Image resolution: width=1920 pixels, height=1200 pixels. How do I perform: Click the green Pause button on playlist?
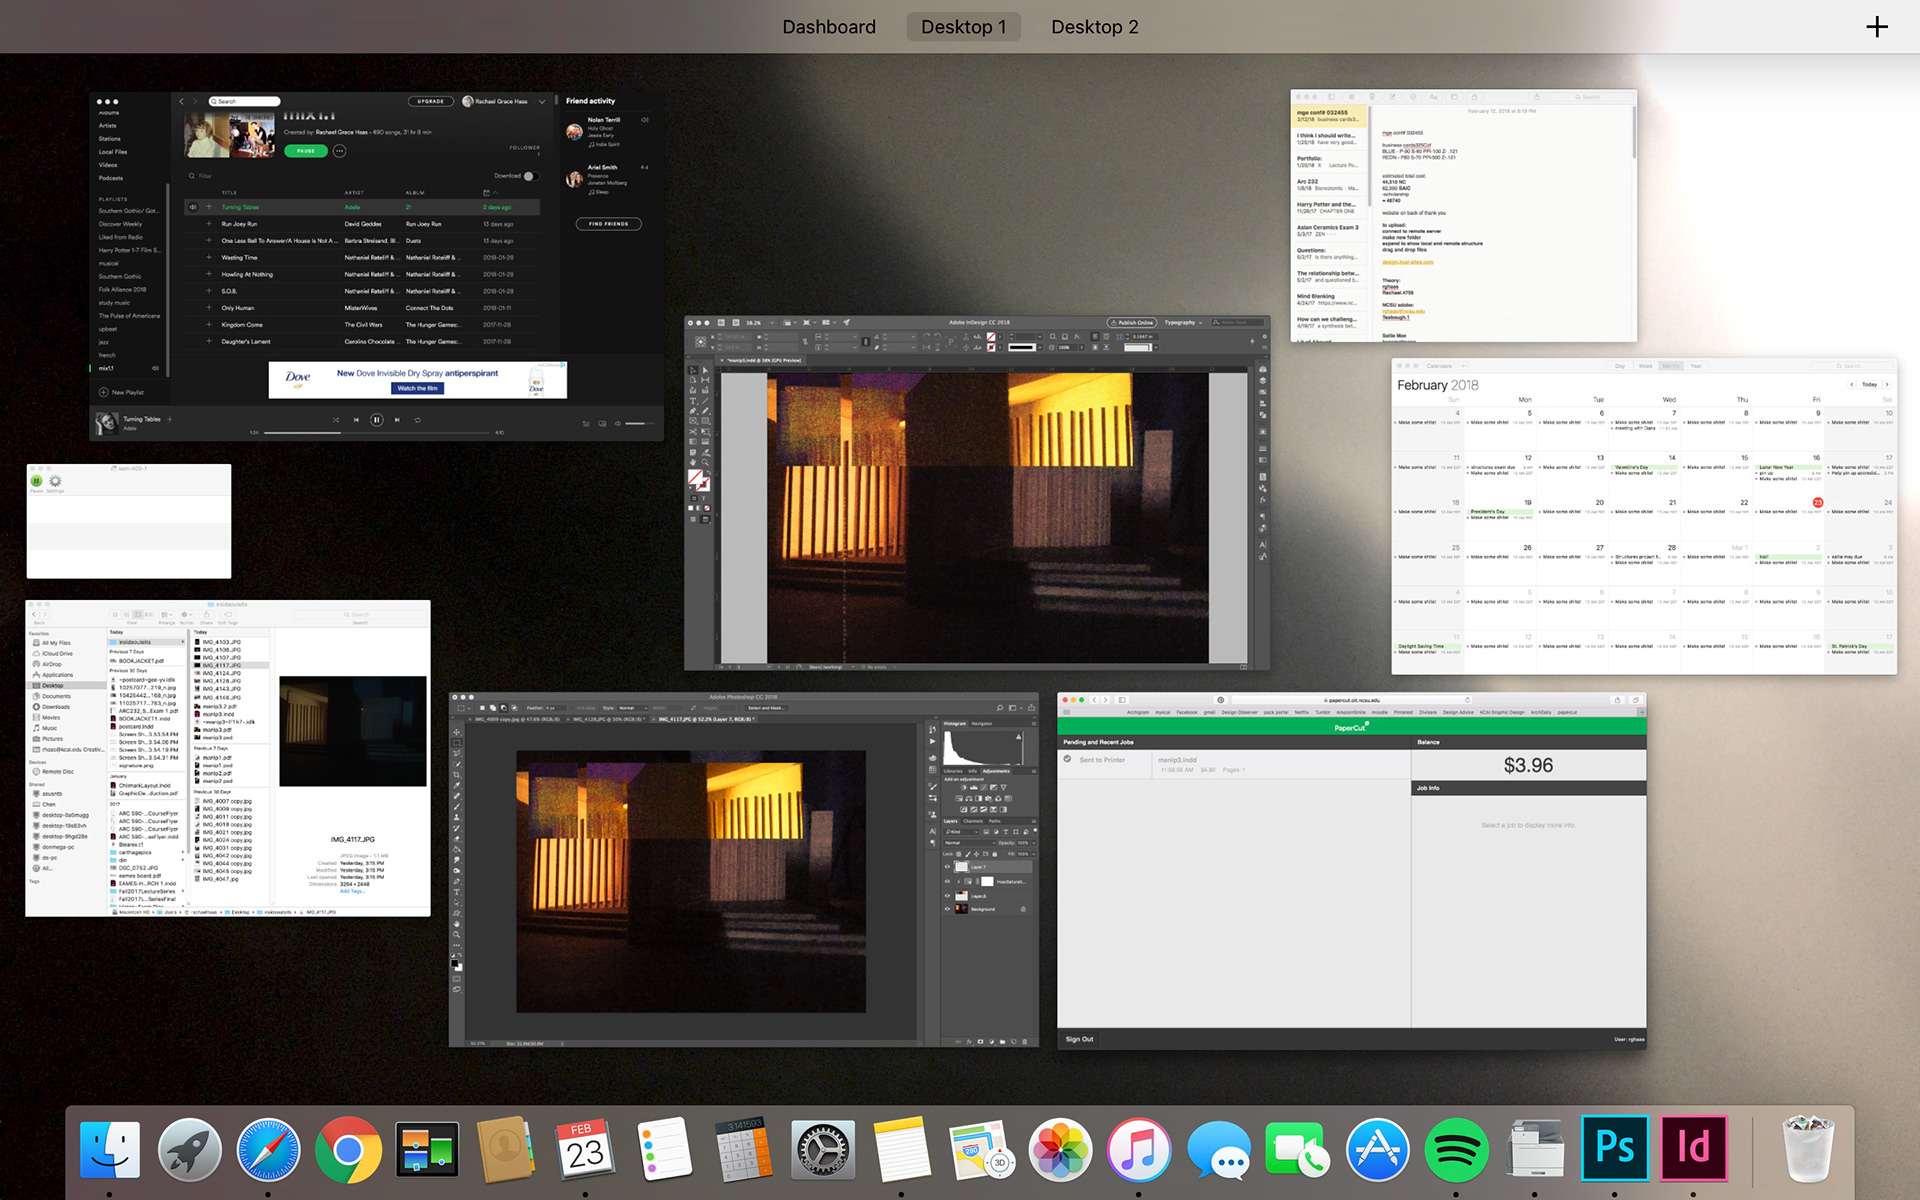point(305,151)
